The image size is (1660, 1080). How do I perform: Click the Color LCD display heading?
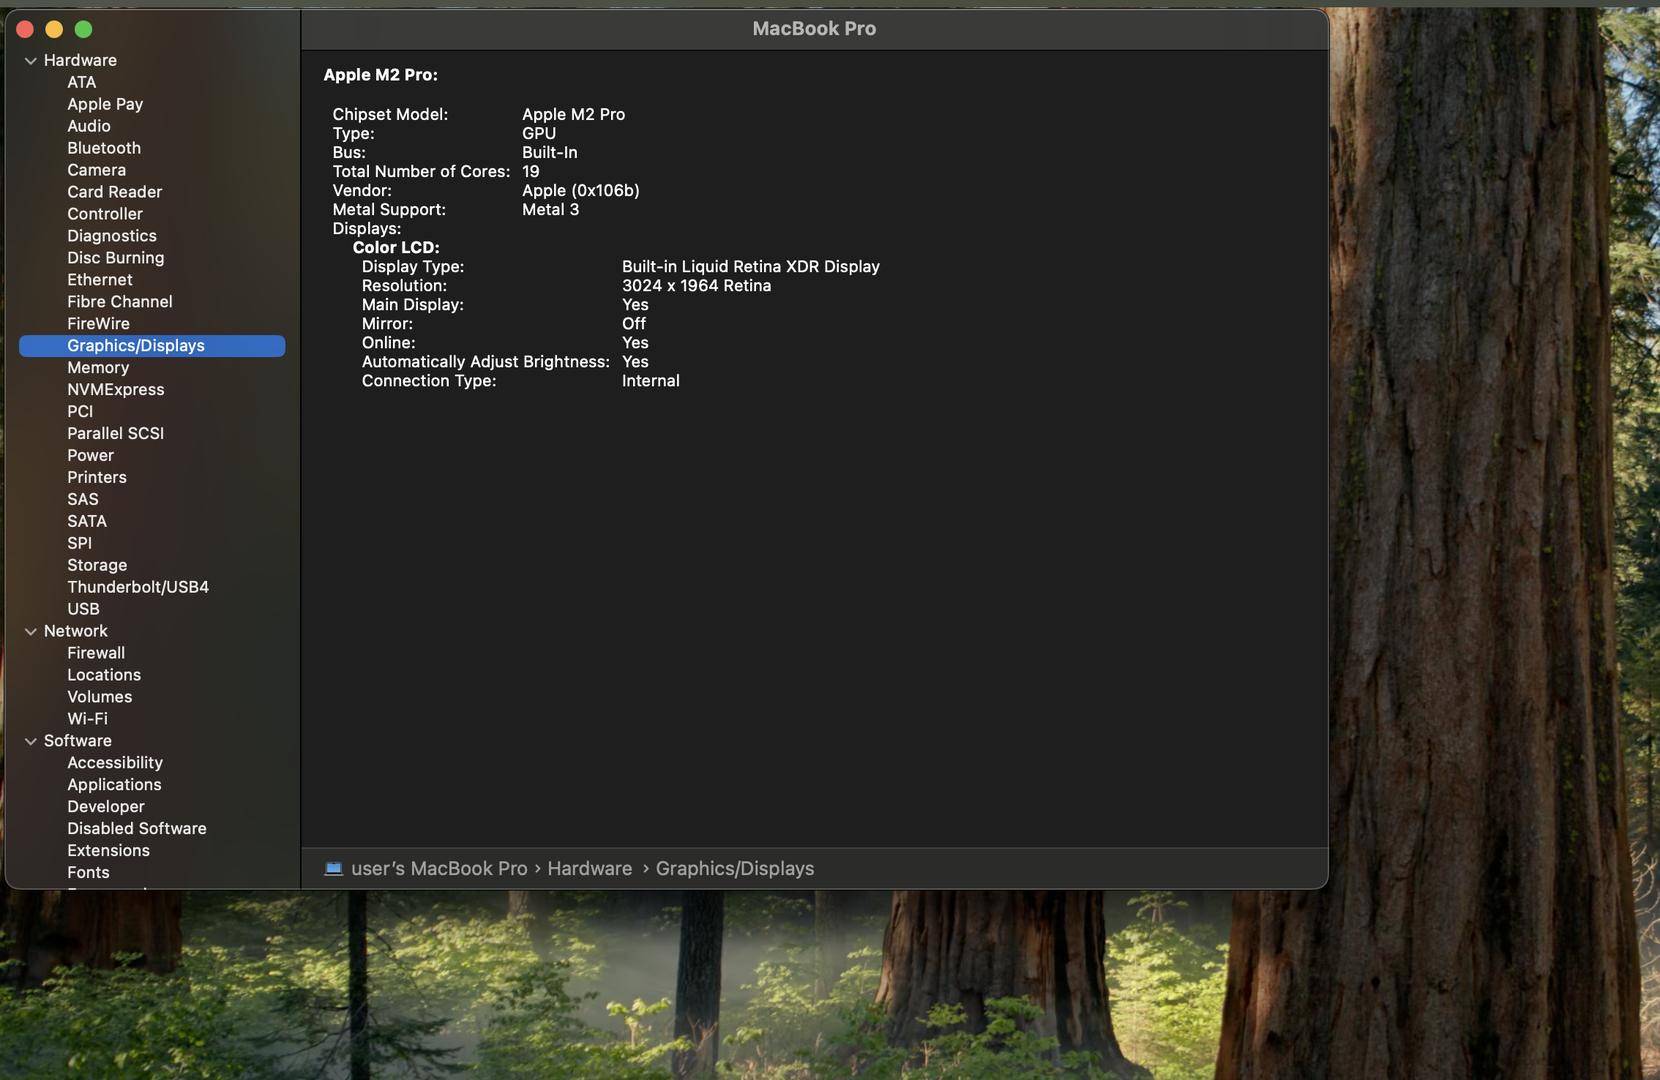396,248
